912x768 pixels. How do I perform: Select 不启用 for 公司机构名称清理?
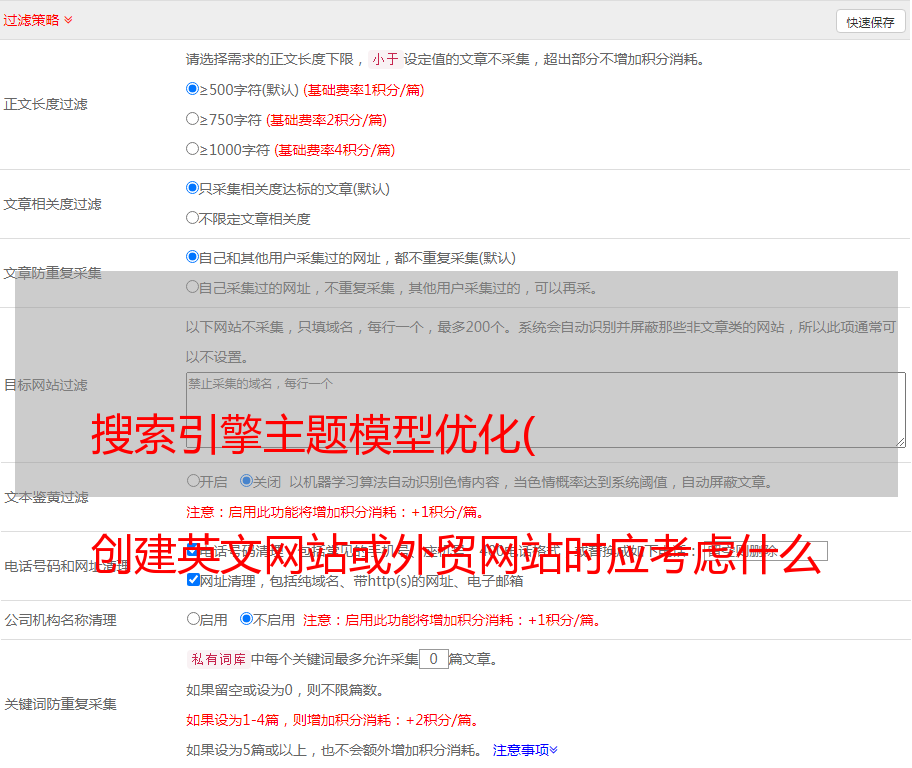(x=247, y=619)
